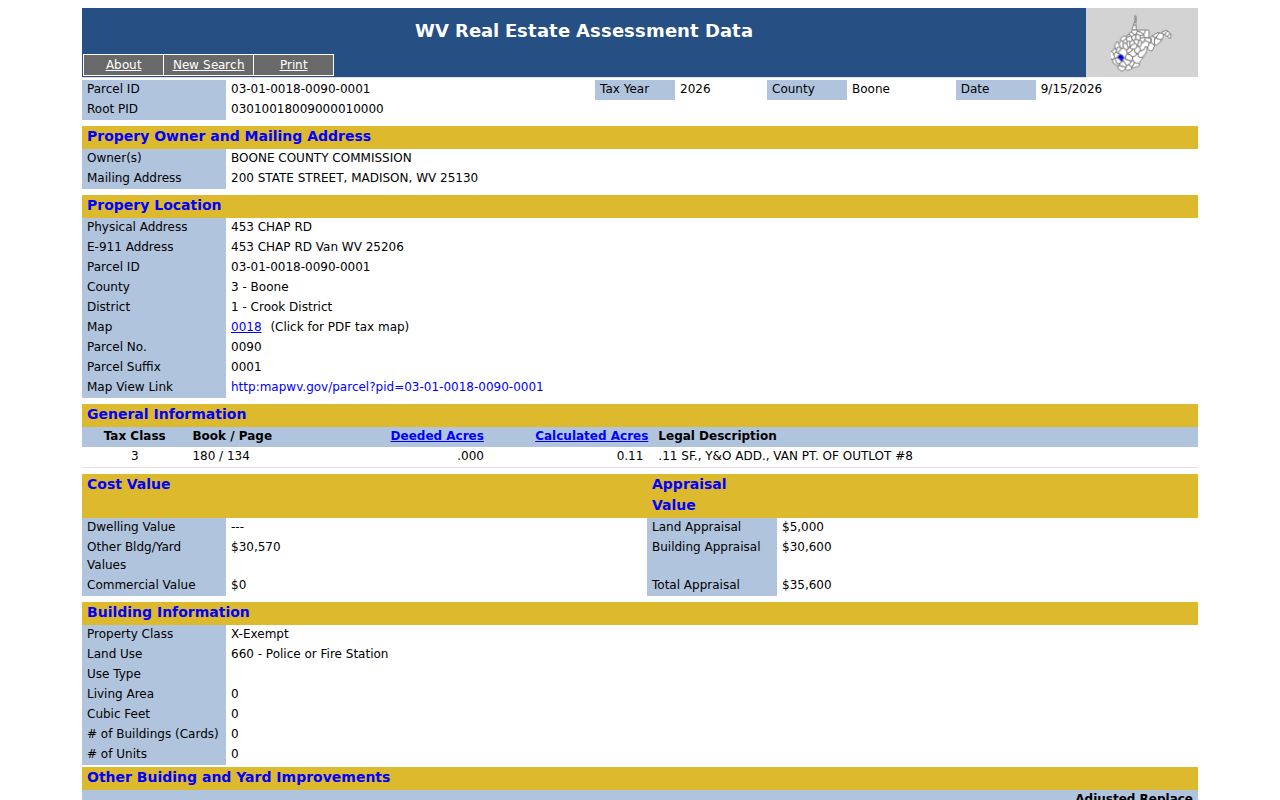Click the Land Use value 660 - Police or Fire Station
This screenshot has width=1280, height=800.
point(309,654)
